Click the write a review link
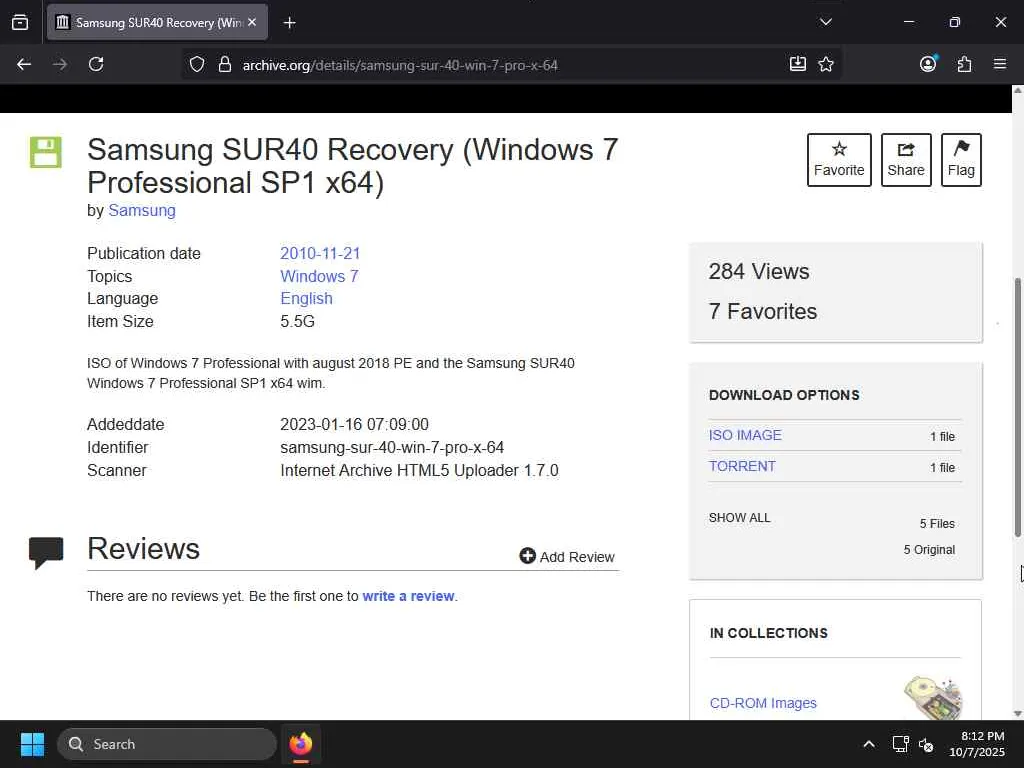 [408, 596]
